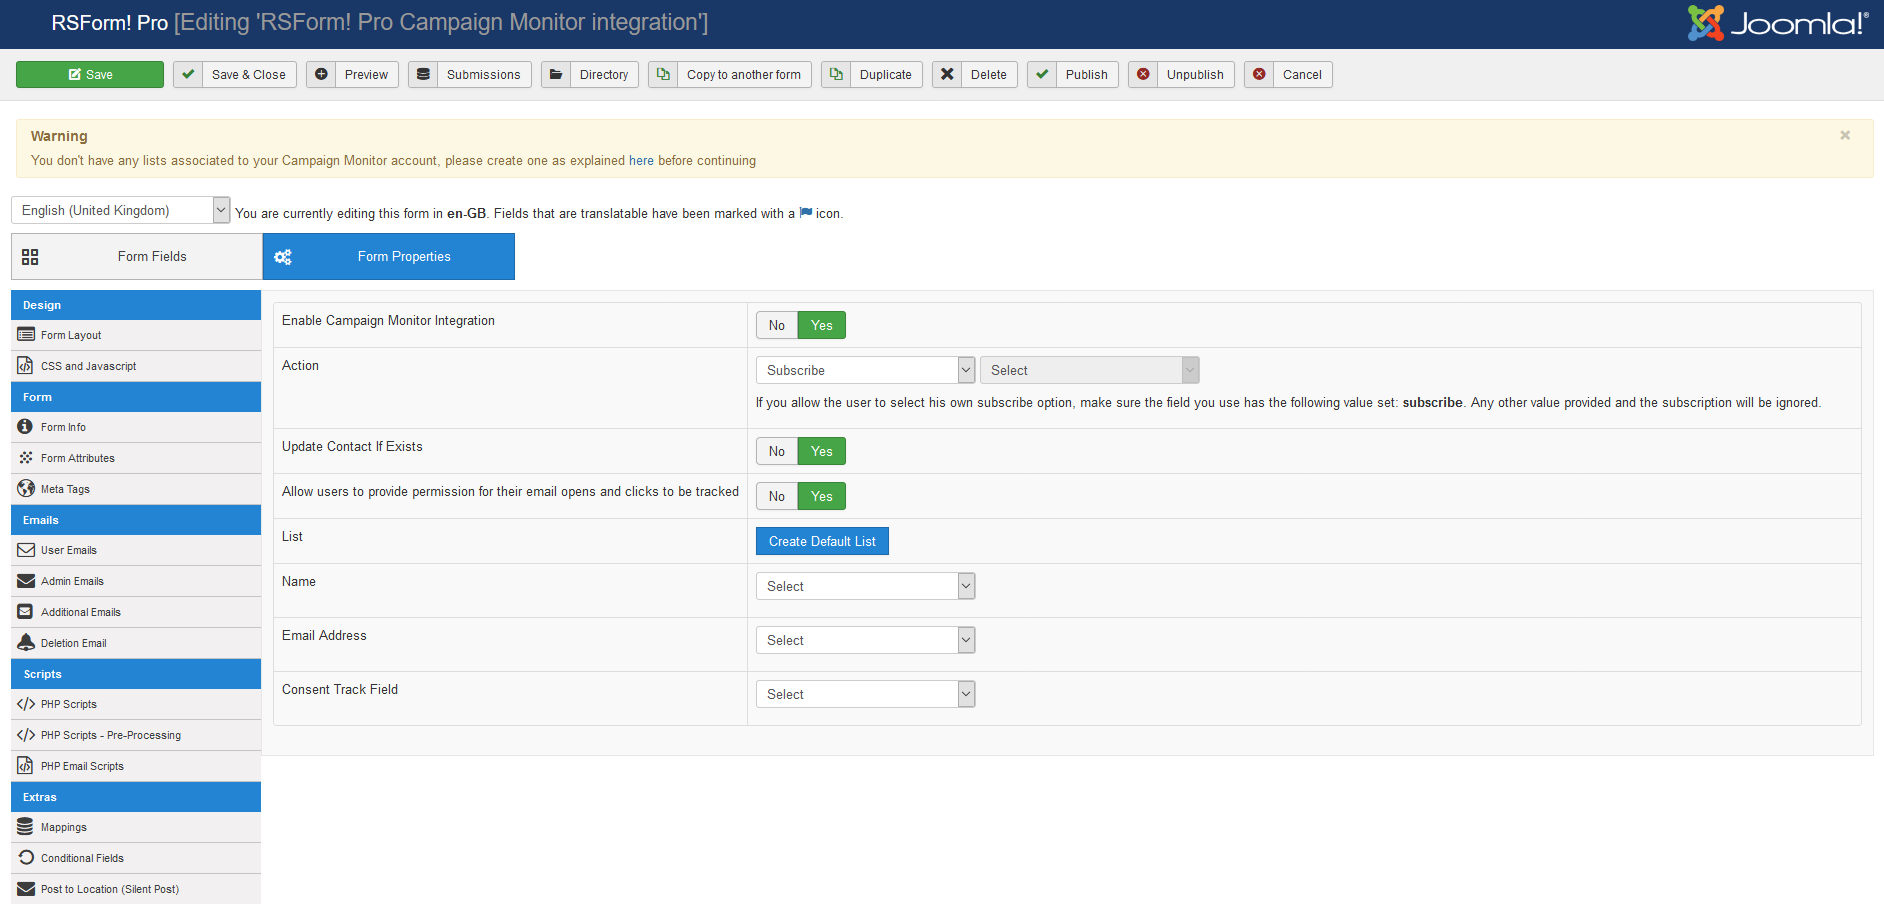Click the red Cancel icon
1884x904 pixels.
[1259, 74]
